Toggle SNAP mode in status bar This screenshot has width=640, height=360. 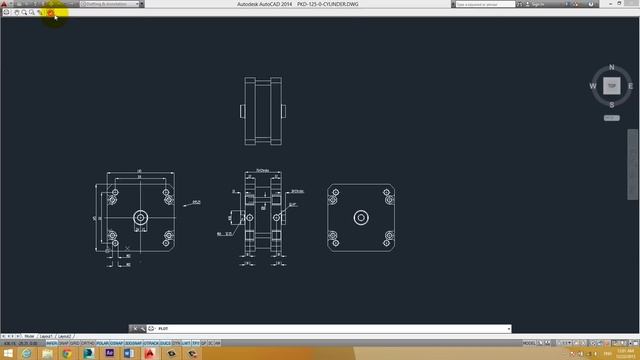[x=64, y=343]
